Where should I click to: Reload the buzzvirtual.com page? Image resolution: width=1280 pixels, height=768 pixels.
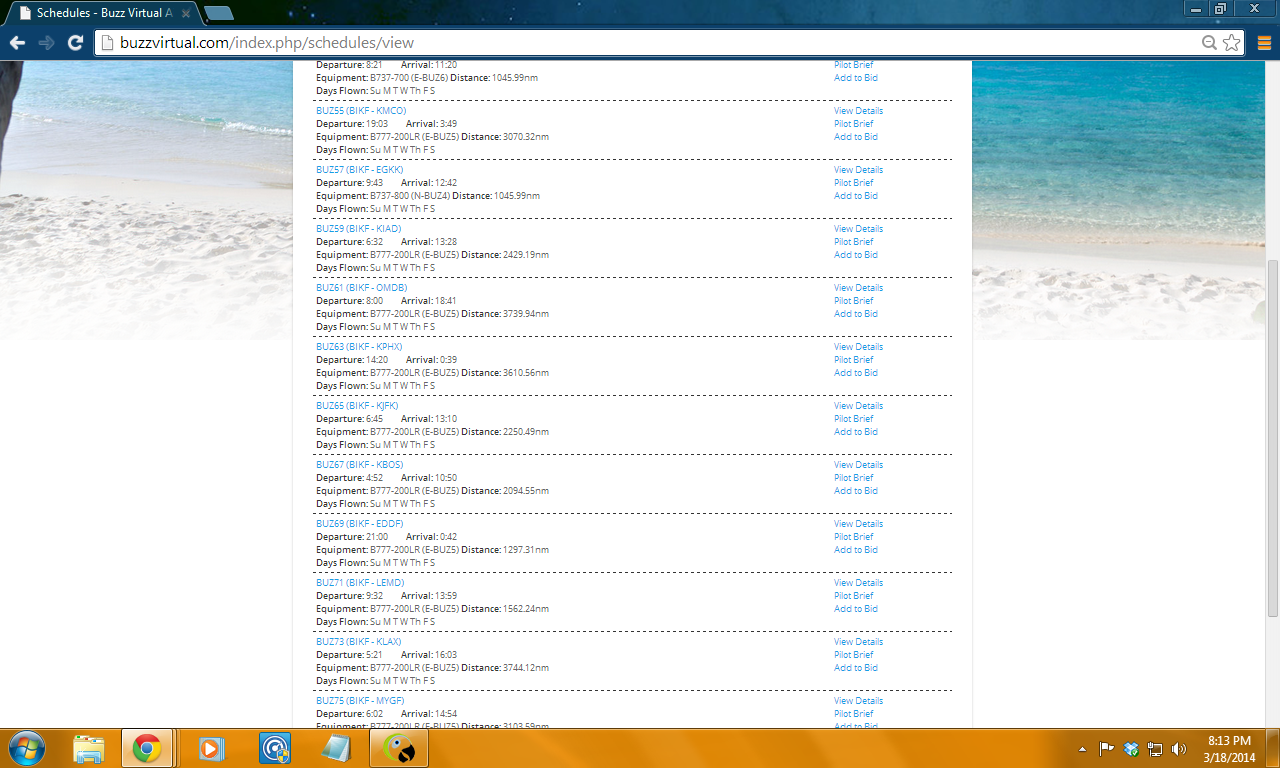(x=74, y=43)
